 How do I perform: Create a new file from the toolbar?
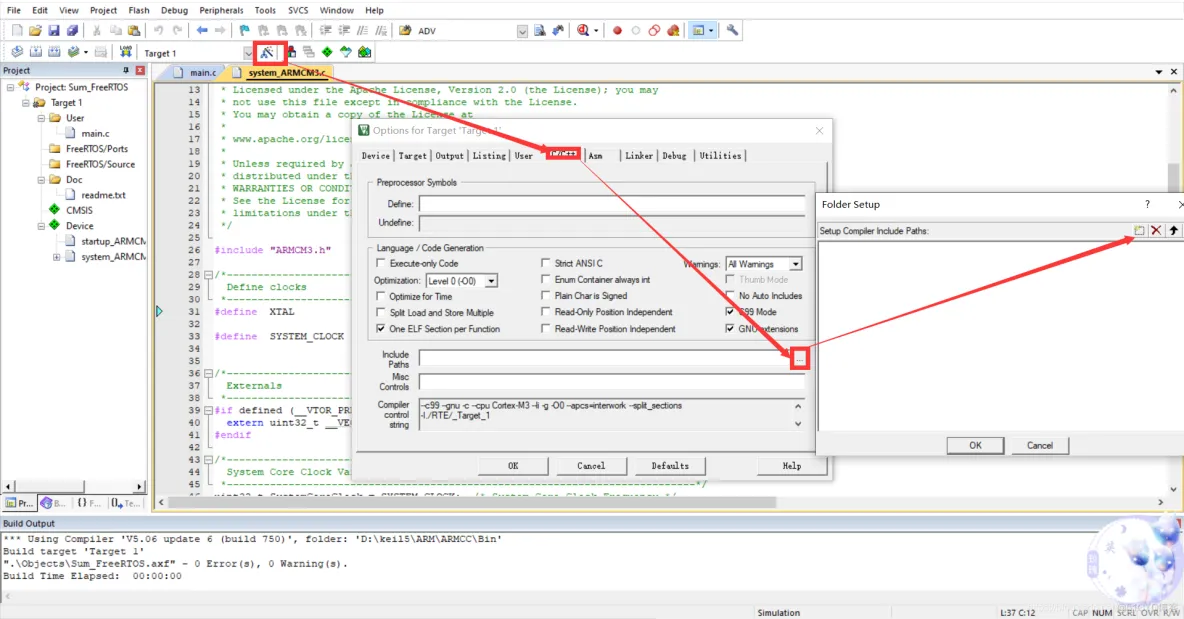tap(17, 30)
